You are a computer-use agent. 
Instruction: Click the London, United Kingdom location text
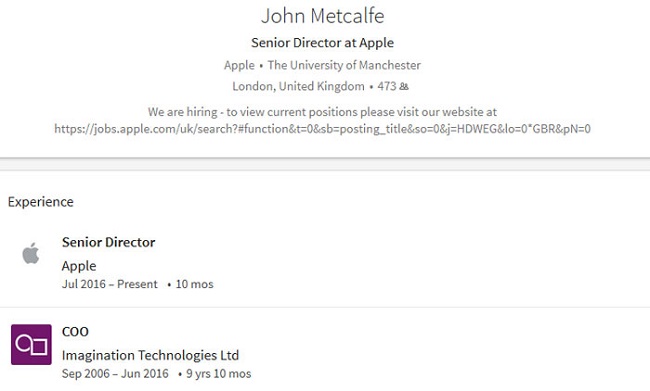[x=298, y=86]
